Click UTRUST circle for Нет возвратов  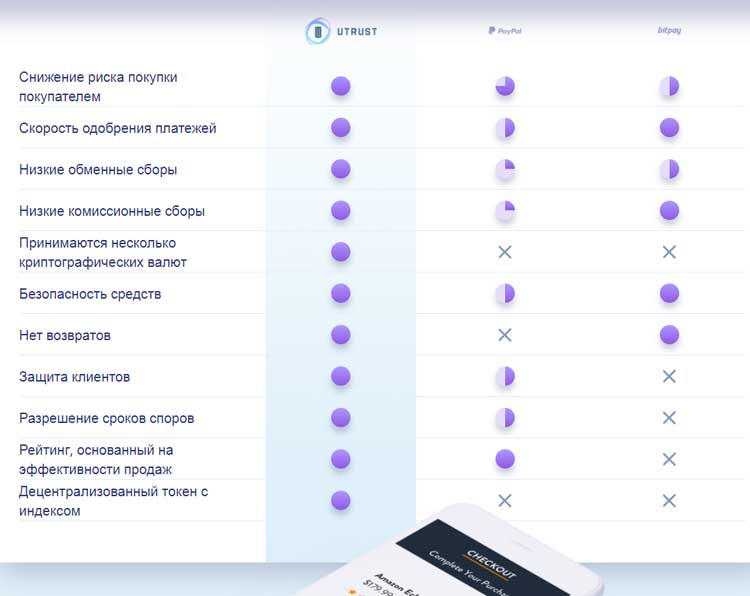click(x=341, y=335)
